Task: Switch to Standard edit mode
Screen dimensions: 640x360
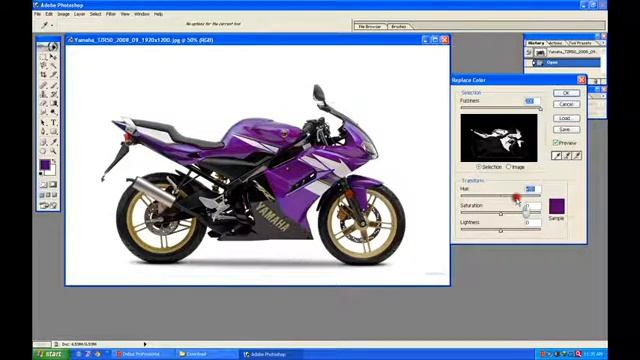Action: pyautogui.click(x=43, y=184)
